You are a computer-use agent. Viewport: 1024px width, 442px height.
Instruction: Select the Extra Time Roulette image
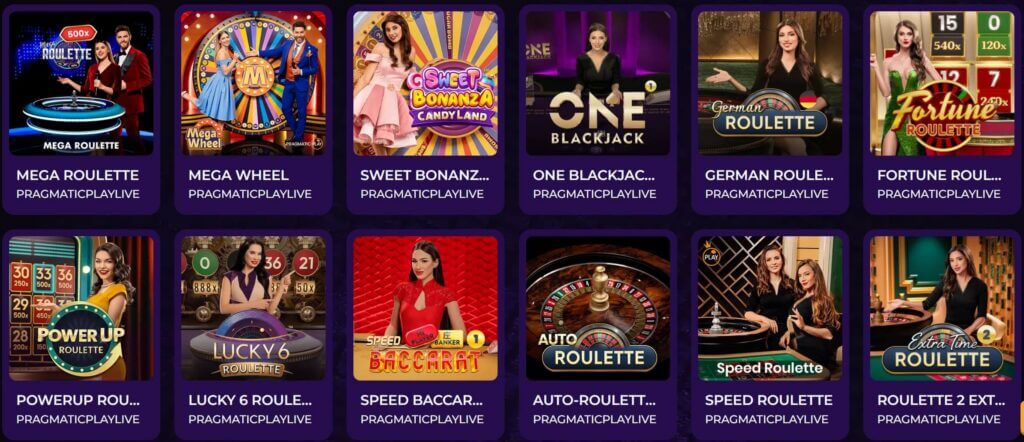point(942,308)
